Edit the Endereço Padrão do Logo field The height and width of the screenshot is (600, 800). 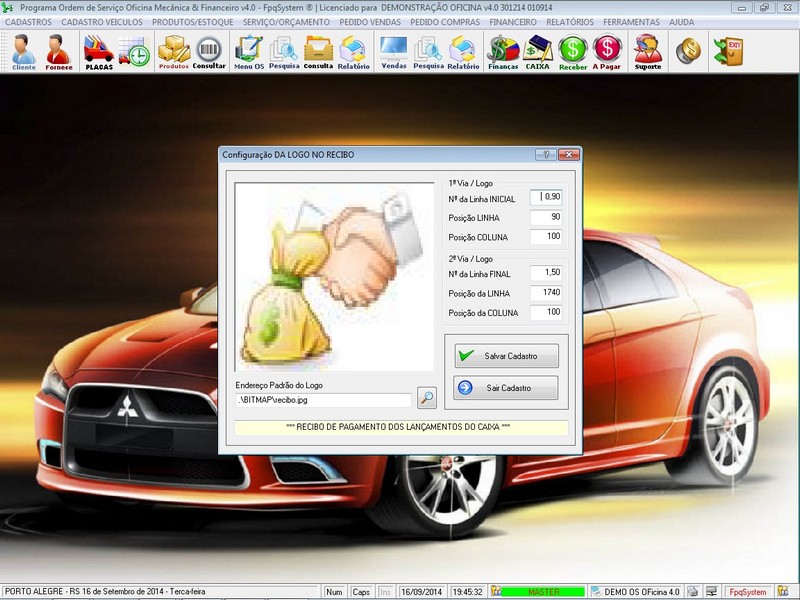click(x=323, y=400)
